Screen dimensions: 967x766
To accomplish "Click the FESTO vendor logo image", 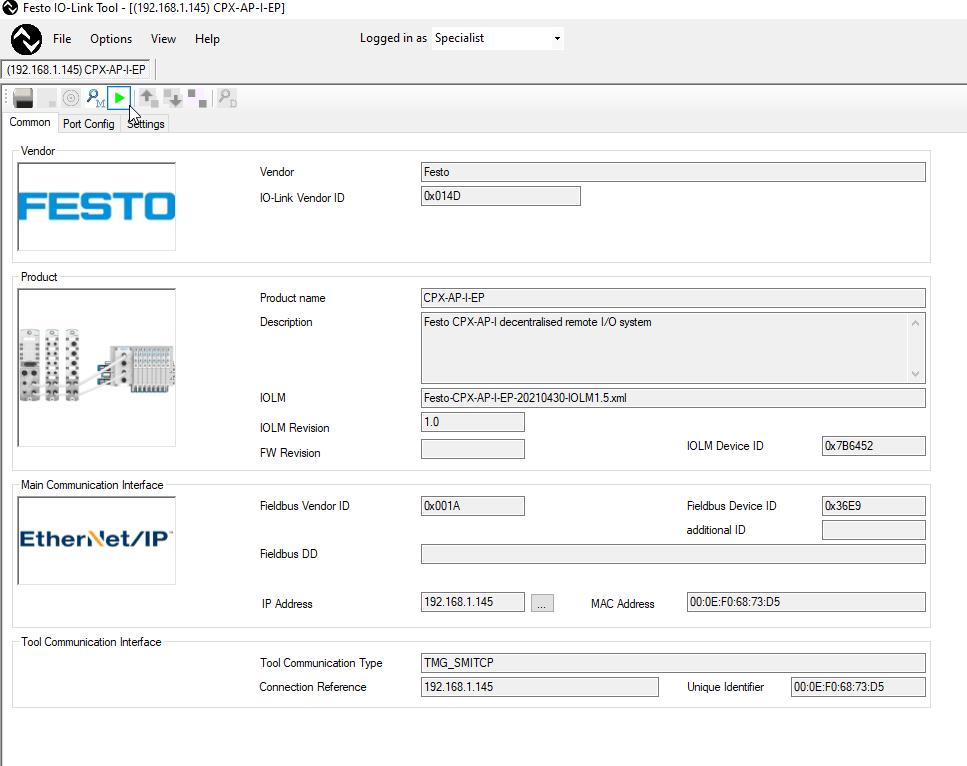I will tap(97, 207).
